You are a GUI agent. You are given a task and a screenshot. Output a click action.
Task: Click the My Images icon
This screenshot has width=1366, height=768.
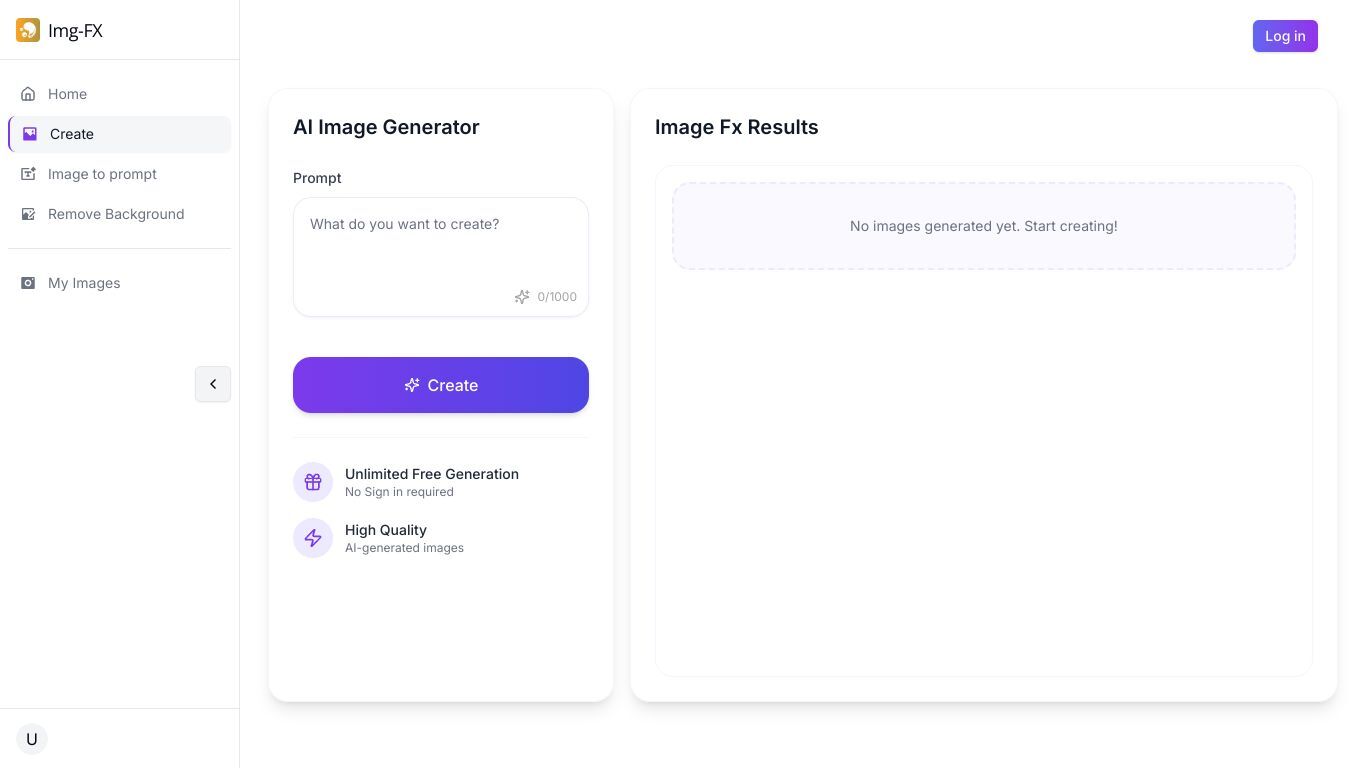point(28,283)
